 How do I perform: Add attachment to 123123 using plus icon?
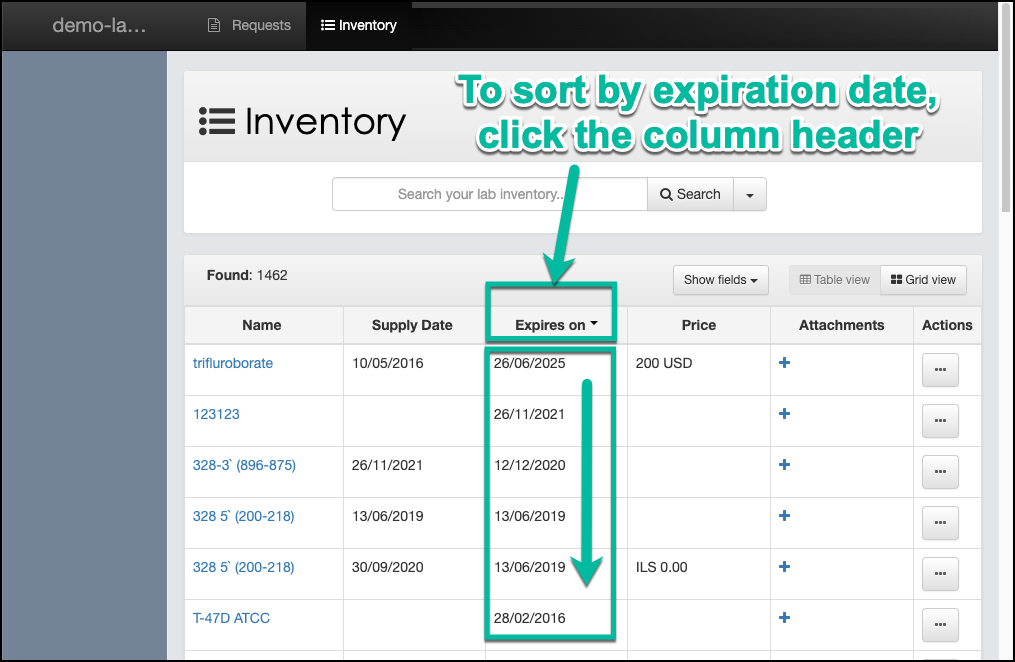point(784,413)
